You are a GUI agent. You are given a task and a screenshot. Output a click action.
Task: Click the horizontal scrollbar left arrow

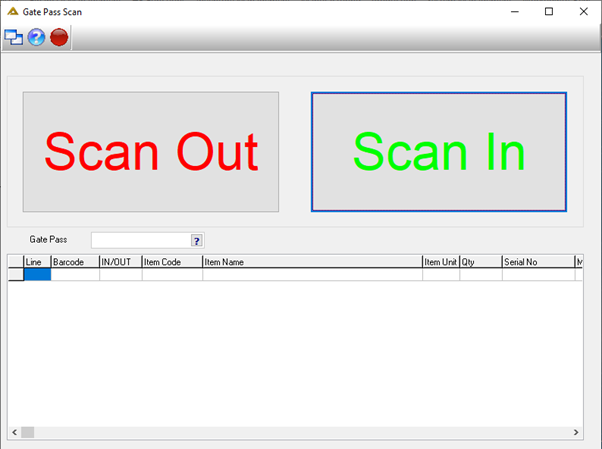[x=14, y=432]
